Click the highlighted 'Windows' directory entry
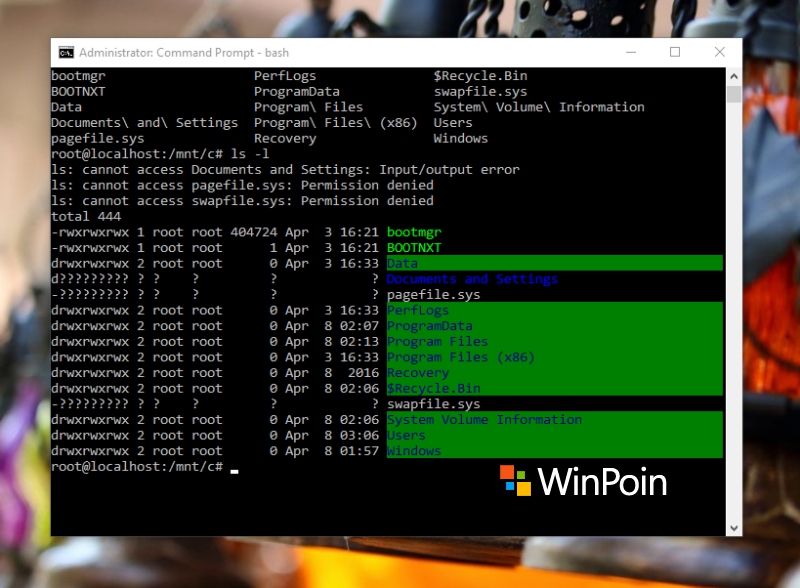 click(414, 451)
